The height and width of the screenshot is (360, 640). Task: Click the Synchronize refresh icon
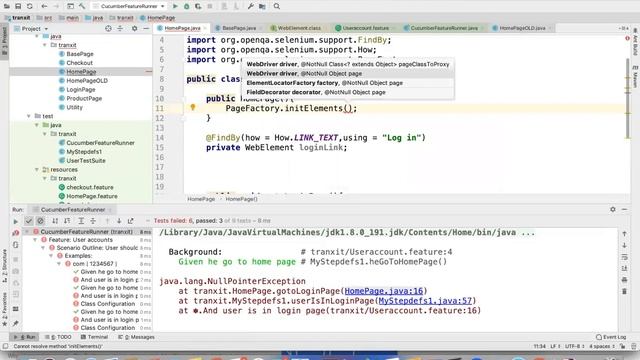pos(30,6)
